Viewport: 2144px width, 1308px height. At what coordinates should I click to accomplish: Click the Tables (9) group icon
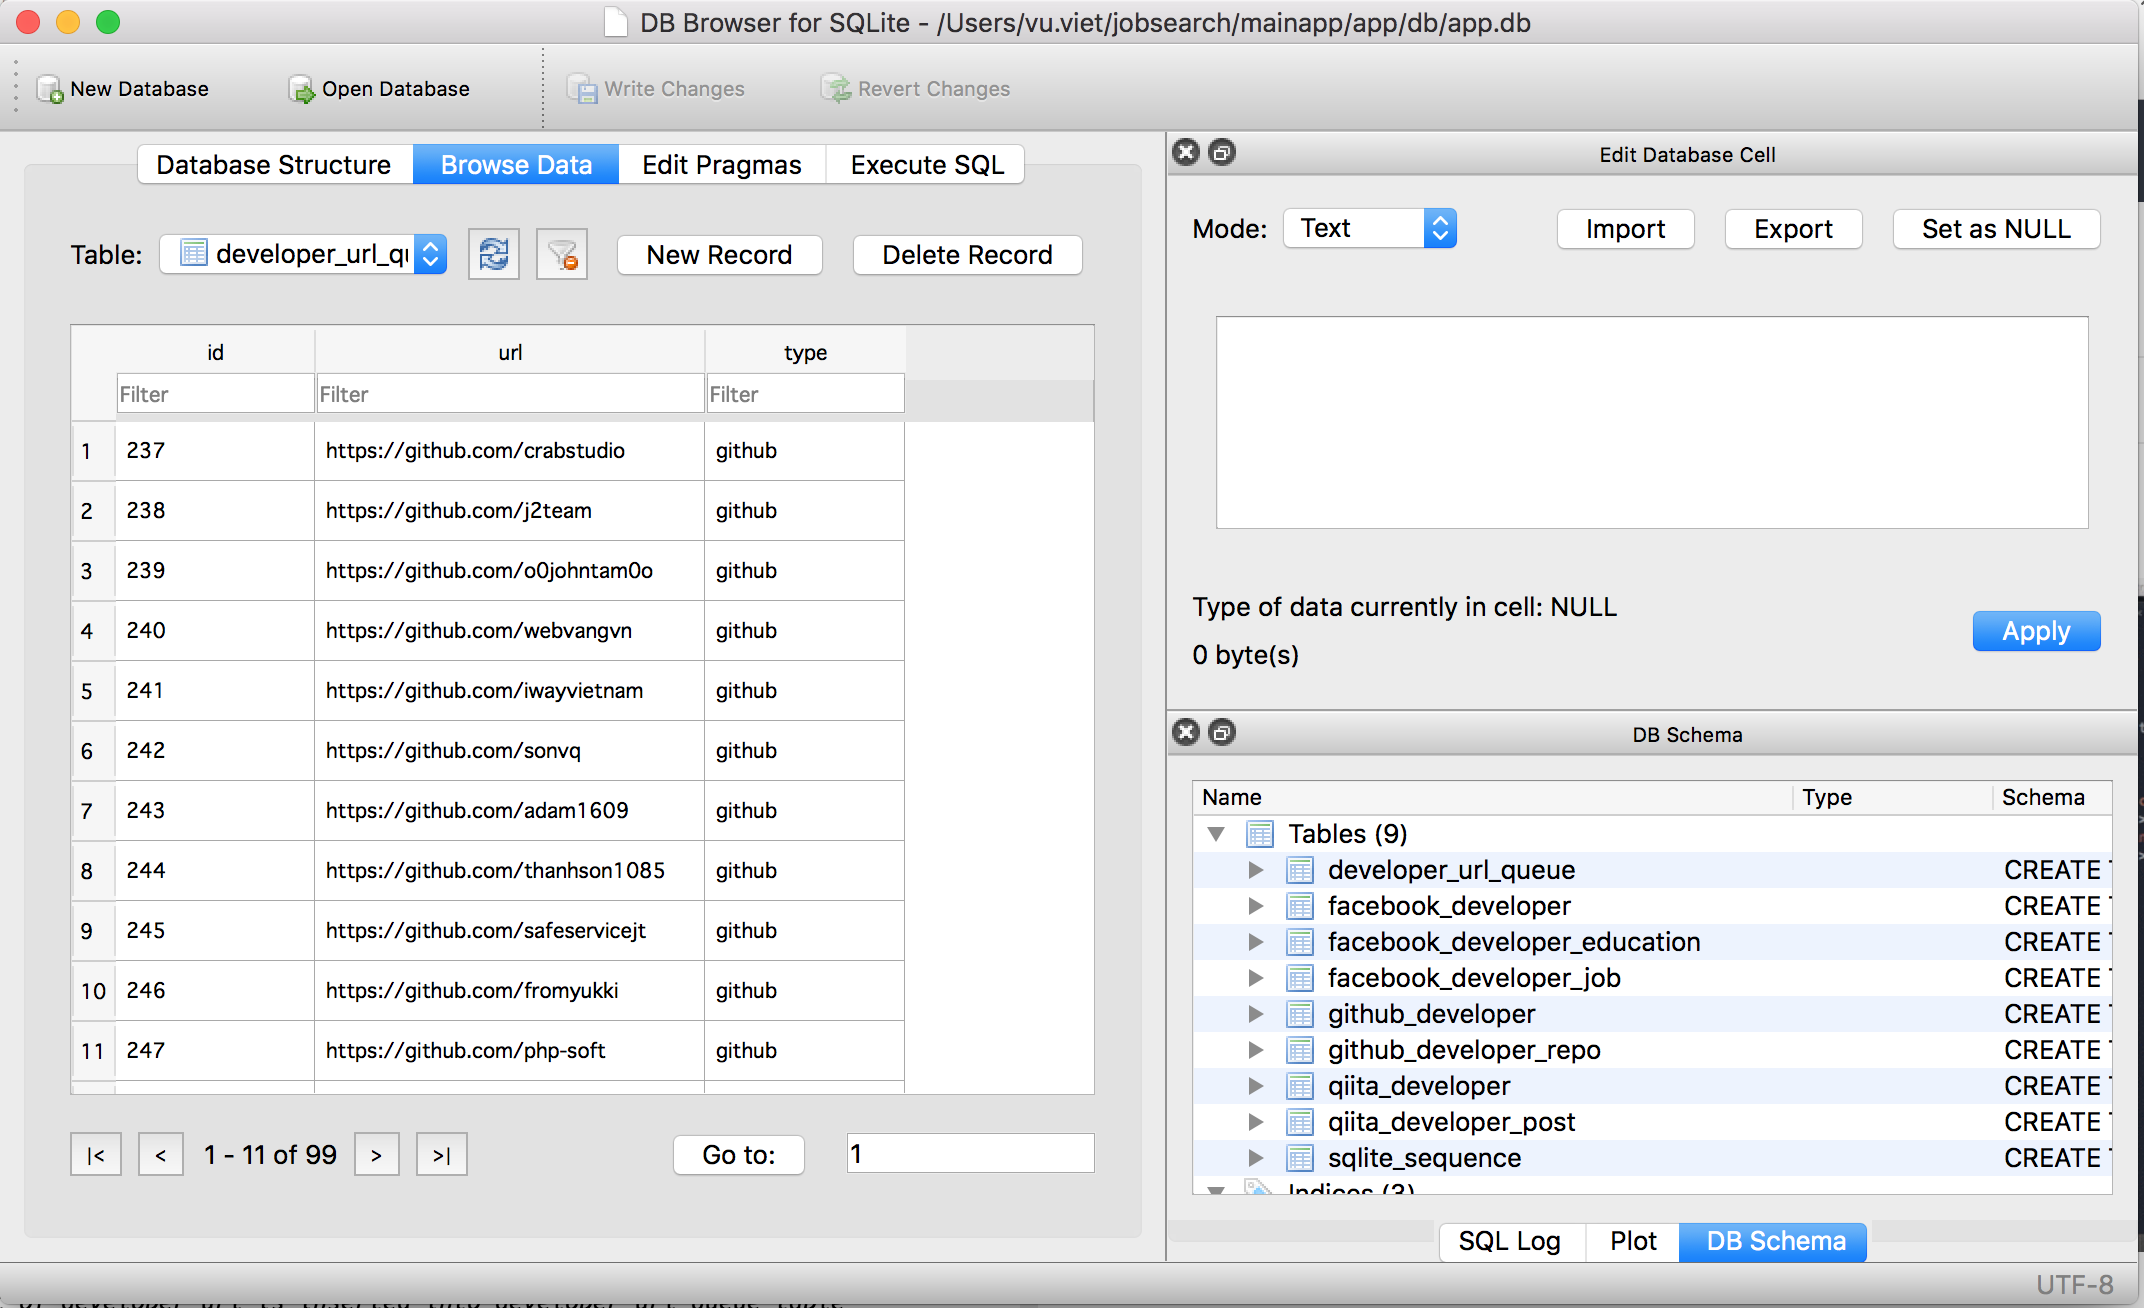[x=1259, y=834]
